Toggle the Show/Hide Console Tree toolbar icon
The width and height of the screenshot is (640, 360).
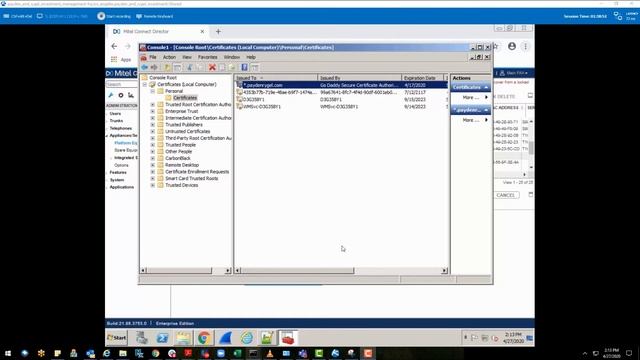(x=177, y=67)
